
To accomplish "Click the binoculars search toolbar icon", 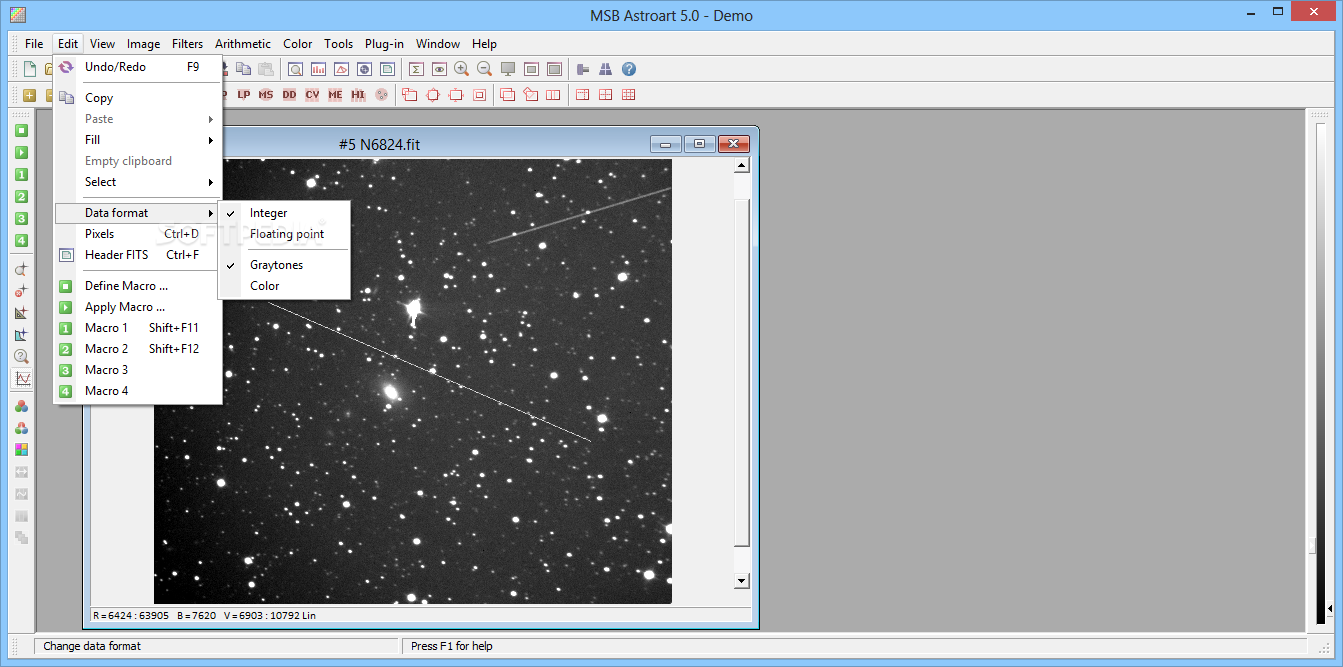I will pyautogui.click(x=606, y=69).
